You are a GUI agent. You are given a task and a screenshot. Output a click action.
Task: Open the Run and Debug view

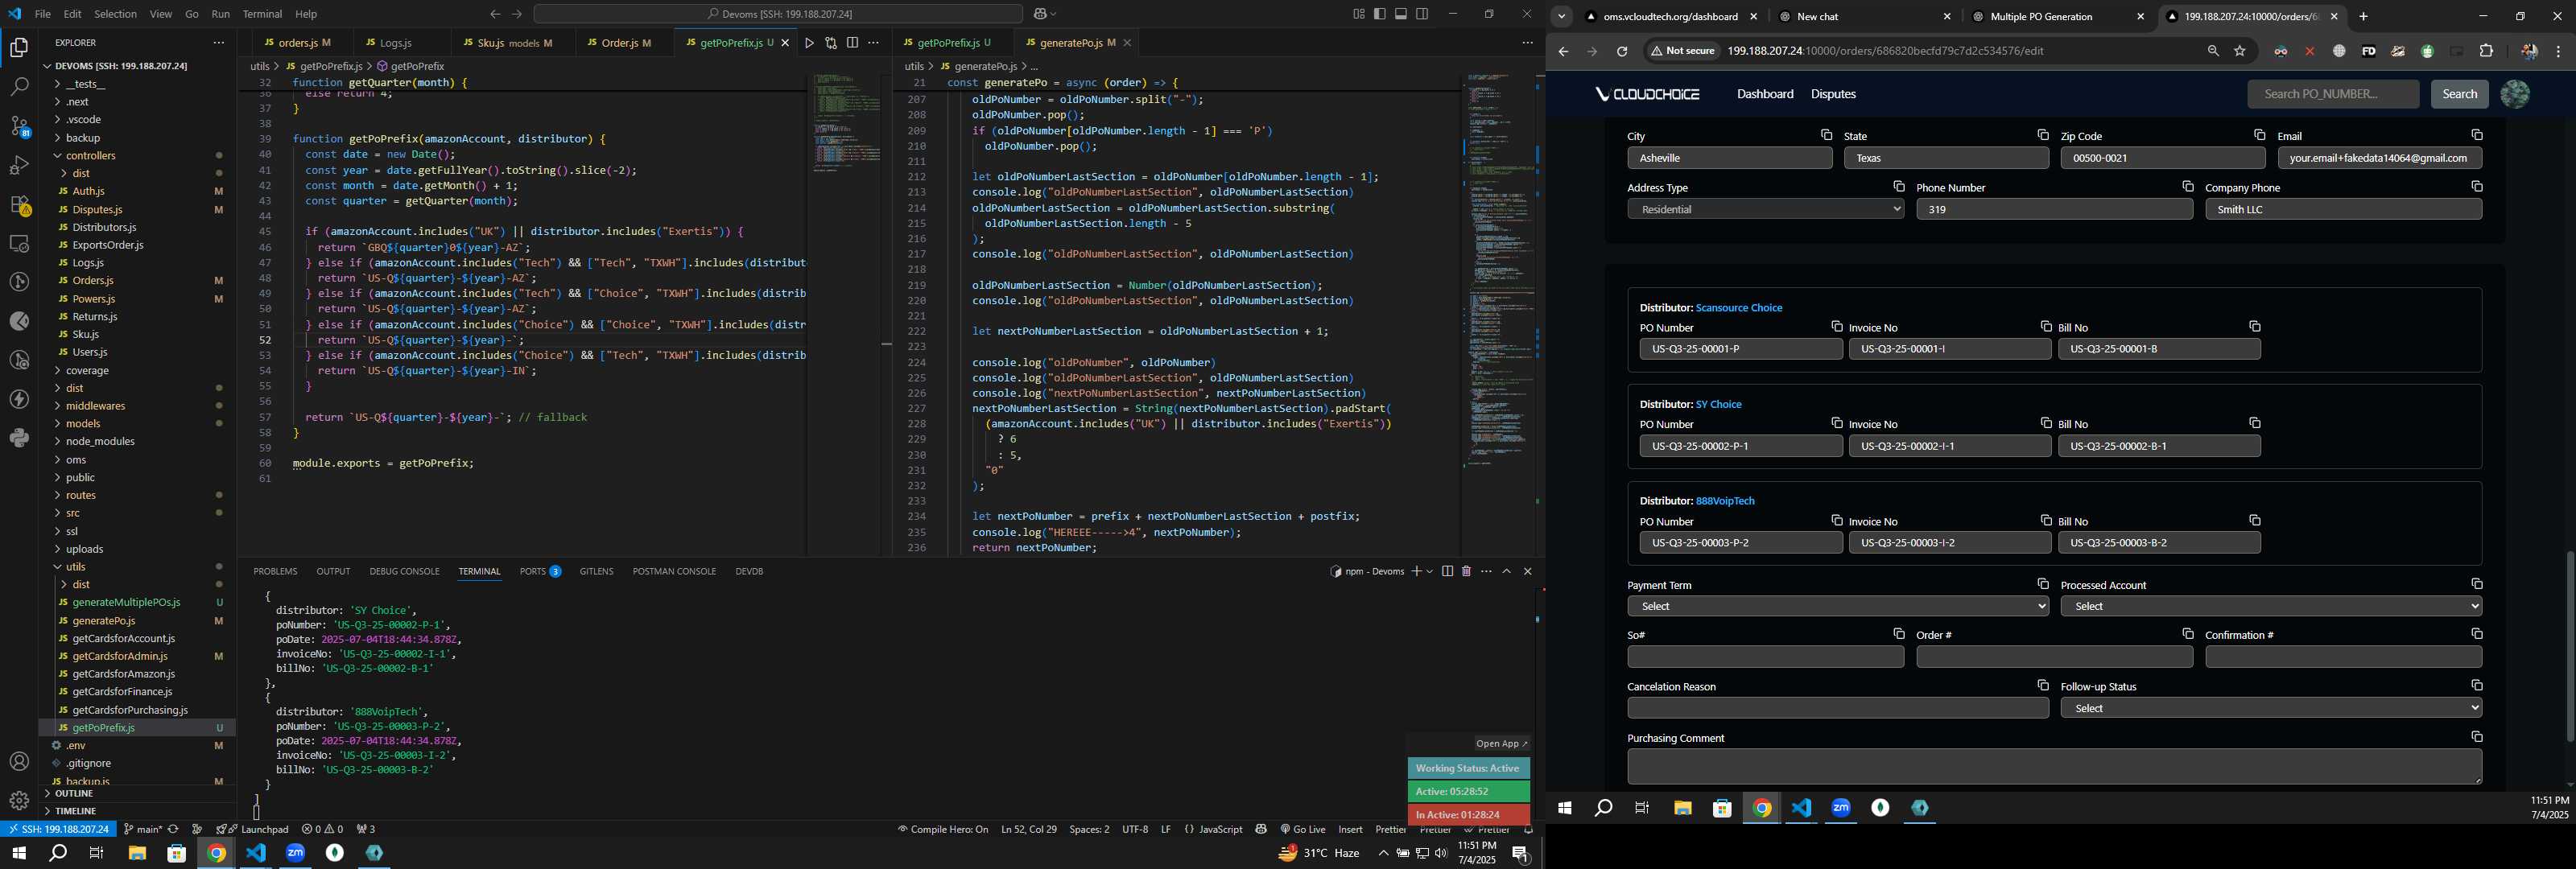coord(19,165)
